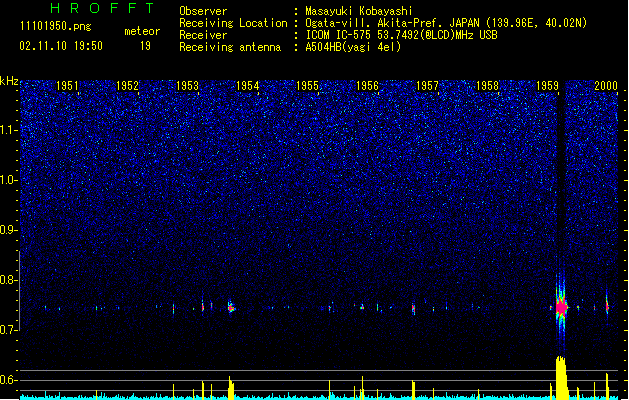Click the 1958 time axis label
This screenshot has height=400, width=629.
(487, 86)
